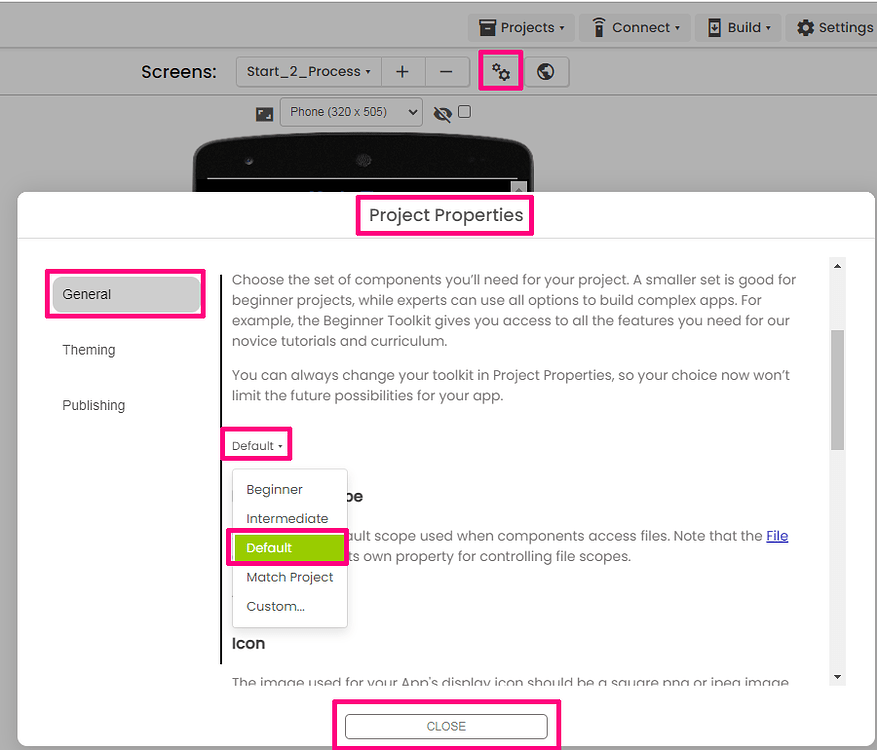Viewport: 877px width, 750px height.
Task: Open the Project Properties gear icon
Action: (500, 71)
